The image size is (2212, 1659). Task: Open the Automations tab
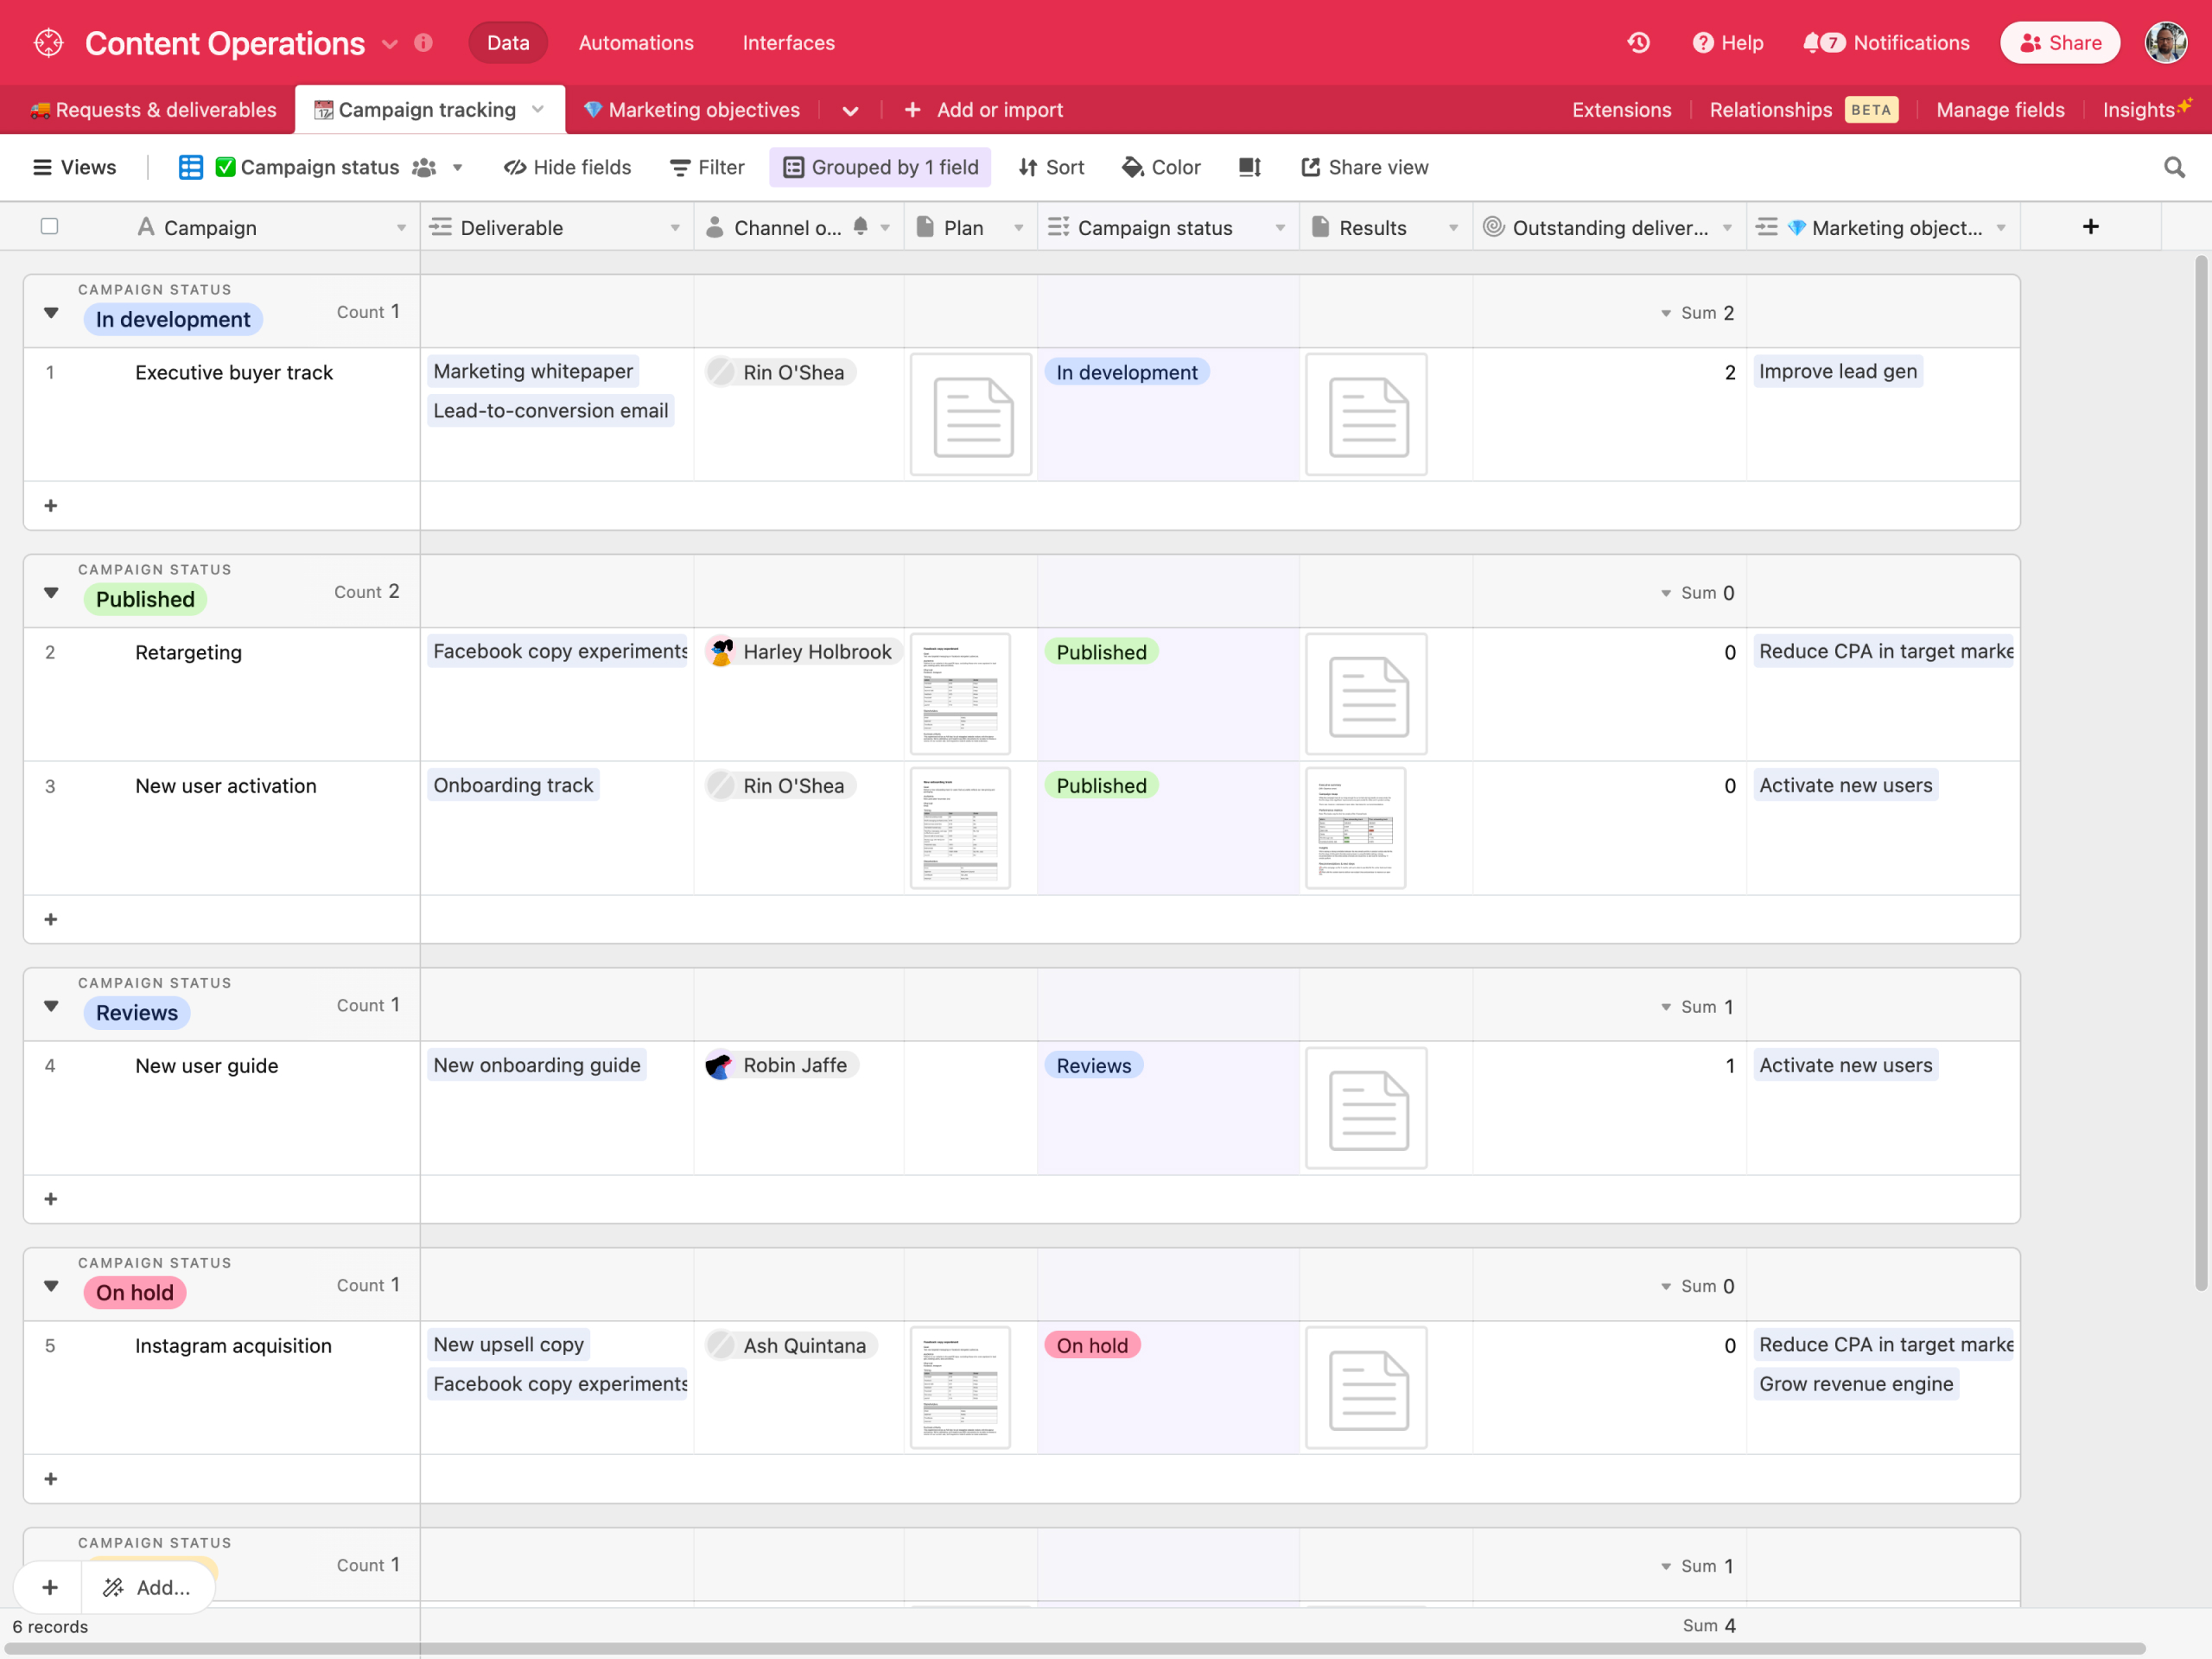(636, 43)
